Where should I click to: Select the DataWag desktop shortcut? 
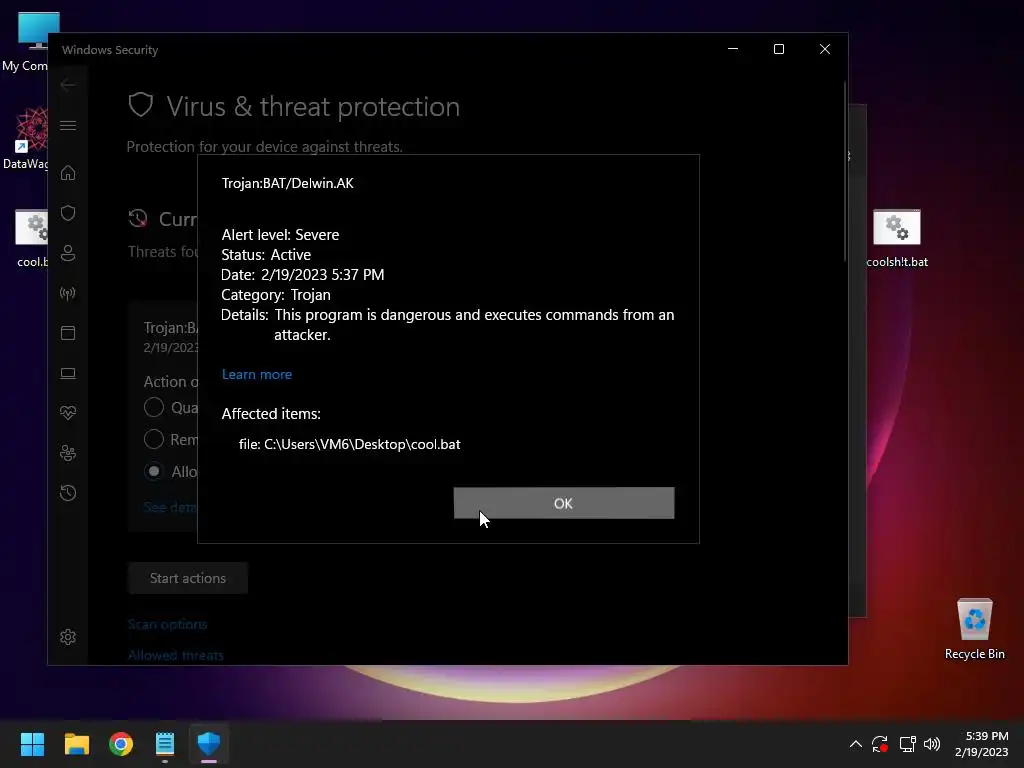click(26, 138)
